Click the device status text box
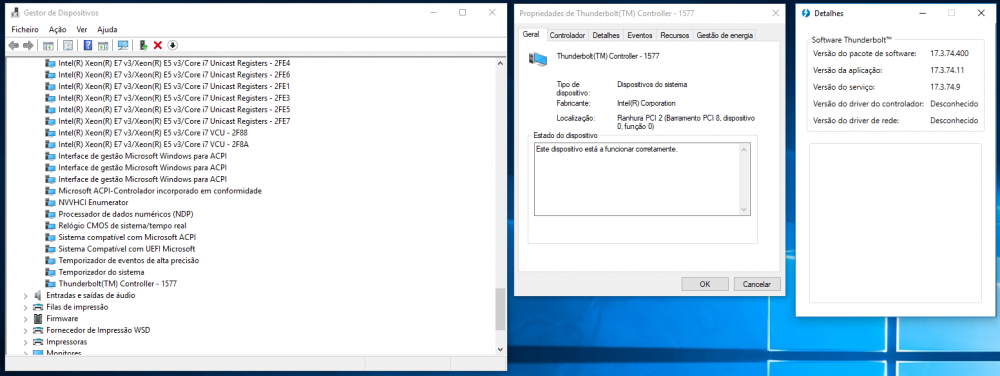 (x=642, y=178)
